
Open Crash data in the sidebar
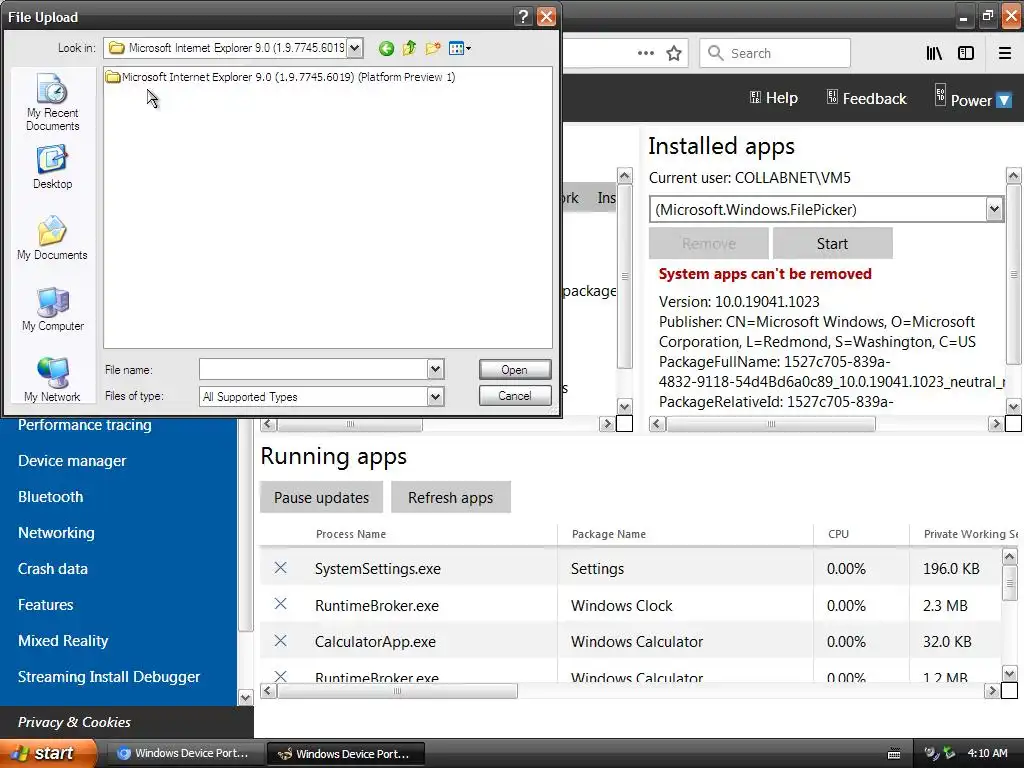(53, 569)
